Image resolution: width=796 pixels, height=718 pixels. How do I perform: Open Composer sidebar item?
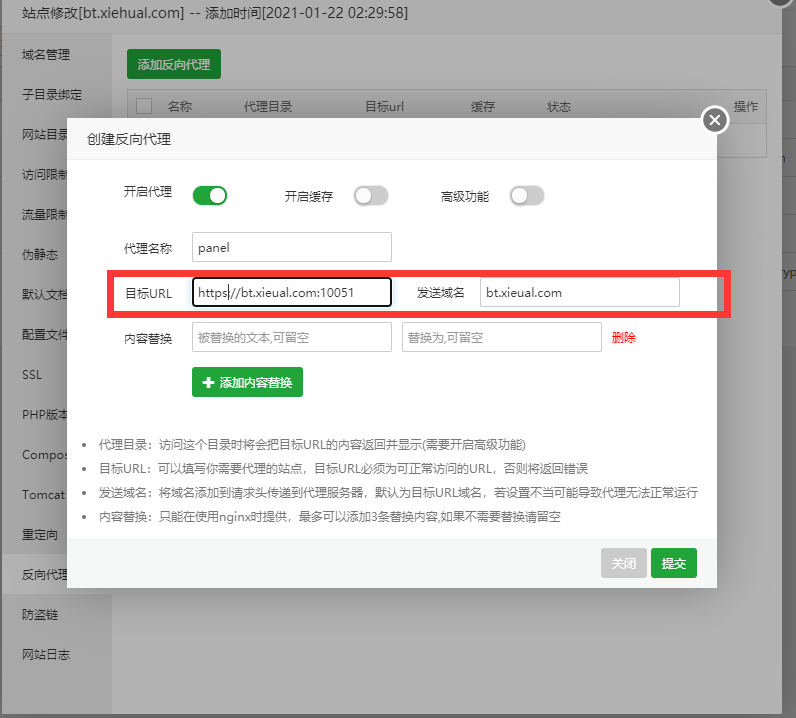(45, 454)
